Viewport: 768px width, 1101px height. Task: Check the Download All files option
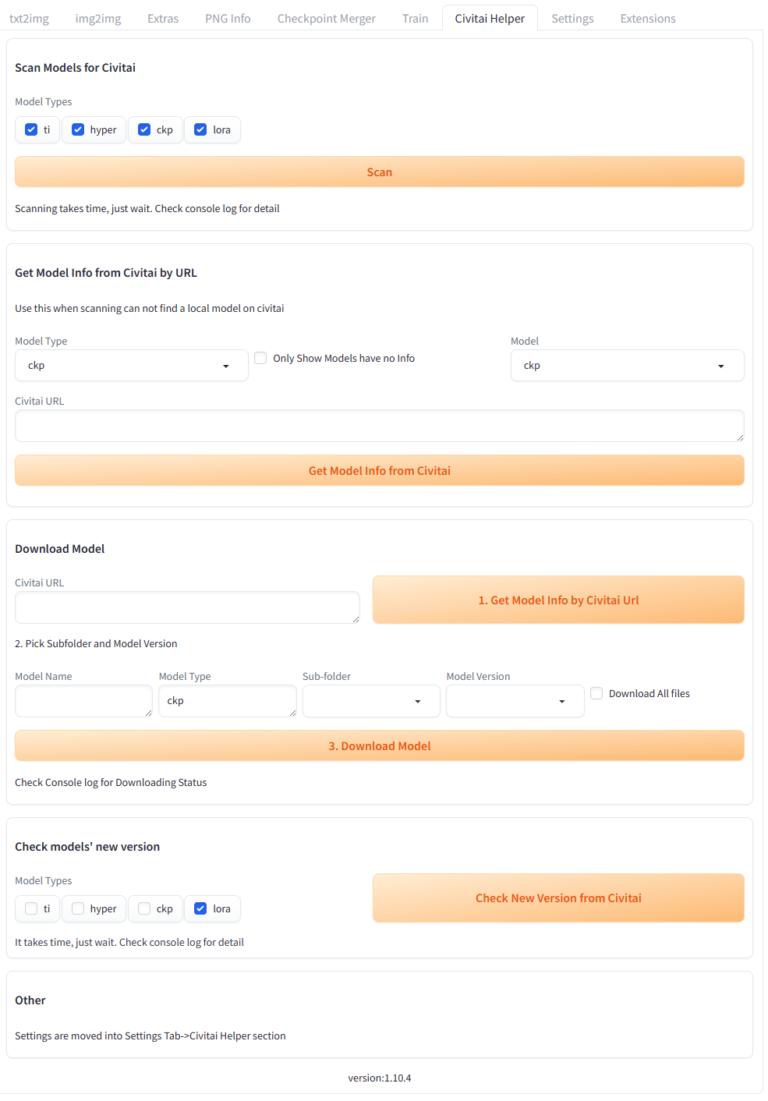pyautogui.click(x=597, y=693)
